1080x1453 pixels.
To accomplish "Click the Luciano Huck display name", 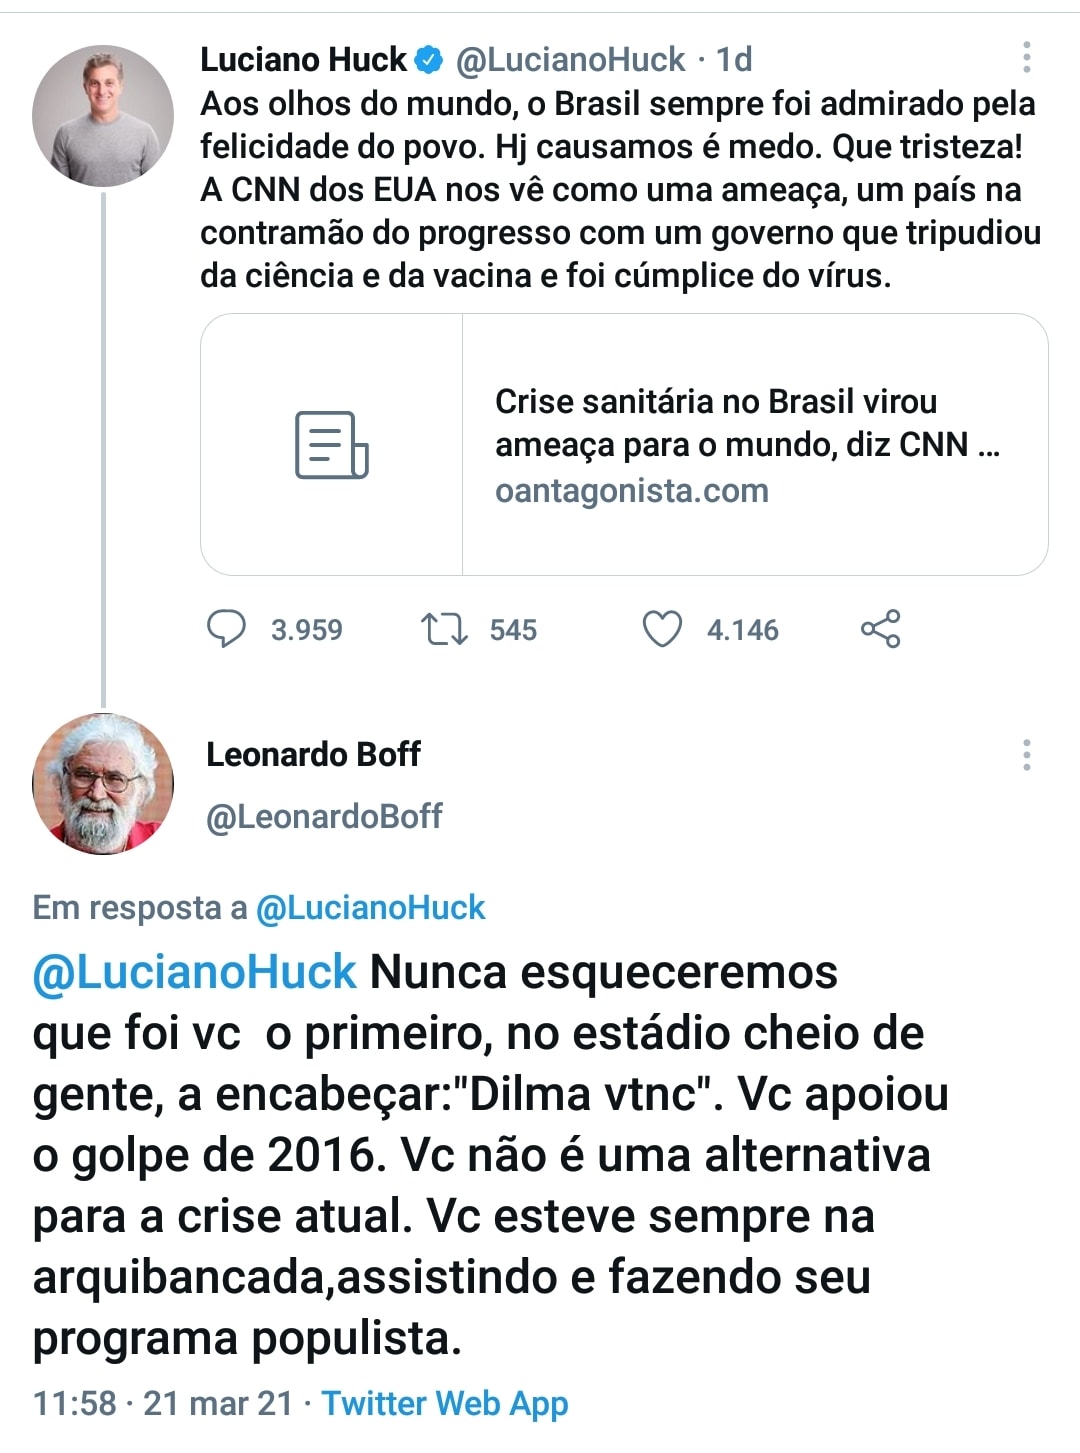I will pyautogui.click(x=303, y=60).
